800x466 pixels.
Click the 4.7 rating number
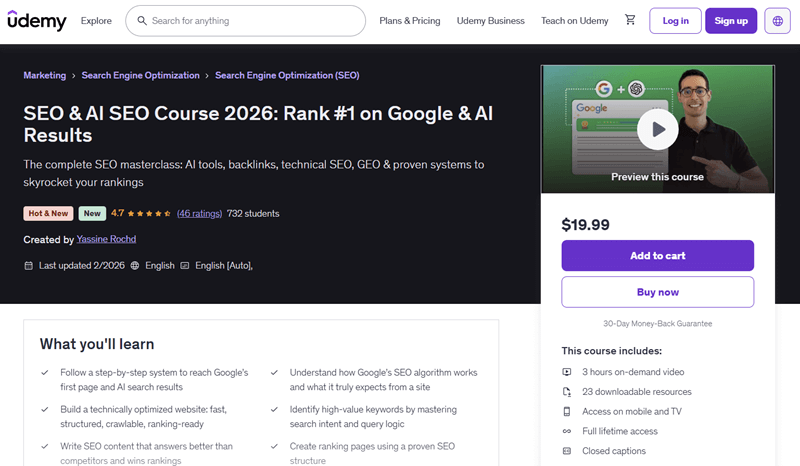(x=117, y=213)
